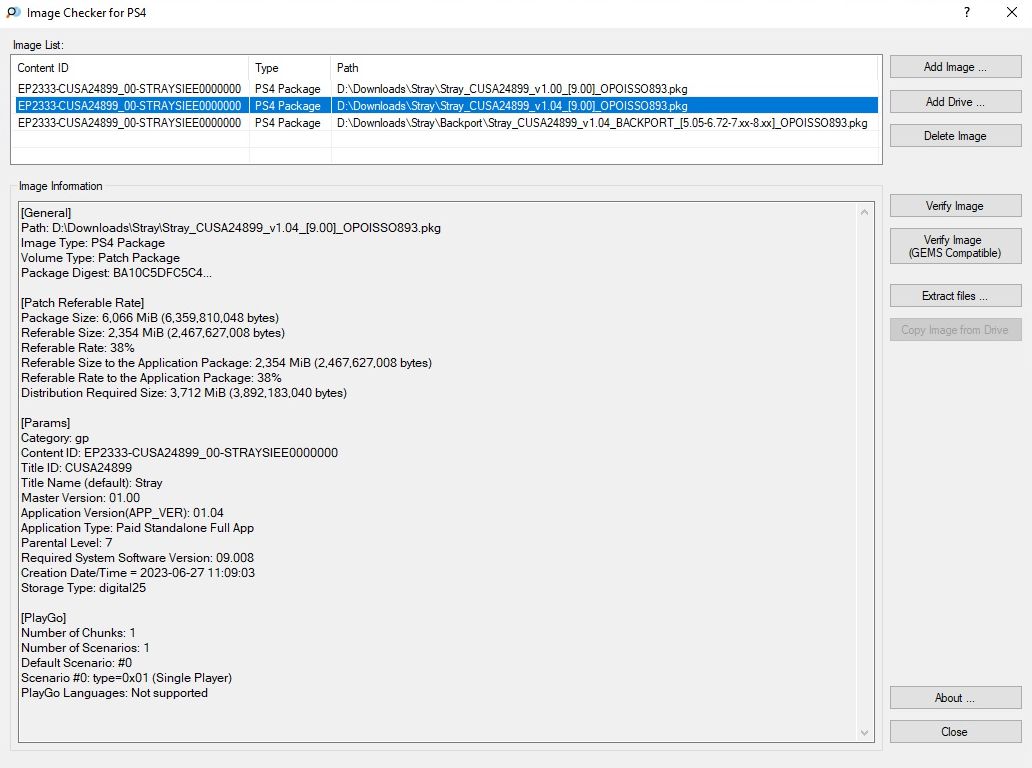The image size is (1032, 768).
Task: Open the About dialog
Action: (x=955, y=698)
